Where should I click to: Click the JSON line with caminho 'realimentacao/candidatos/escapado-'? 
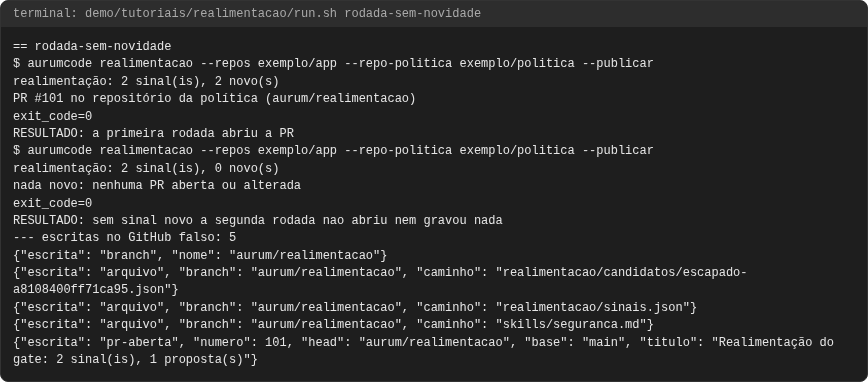click(x=380, y=272)
